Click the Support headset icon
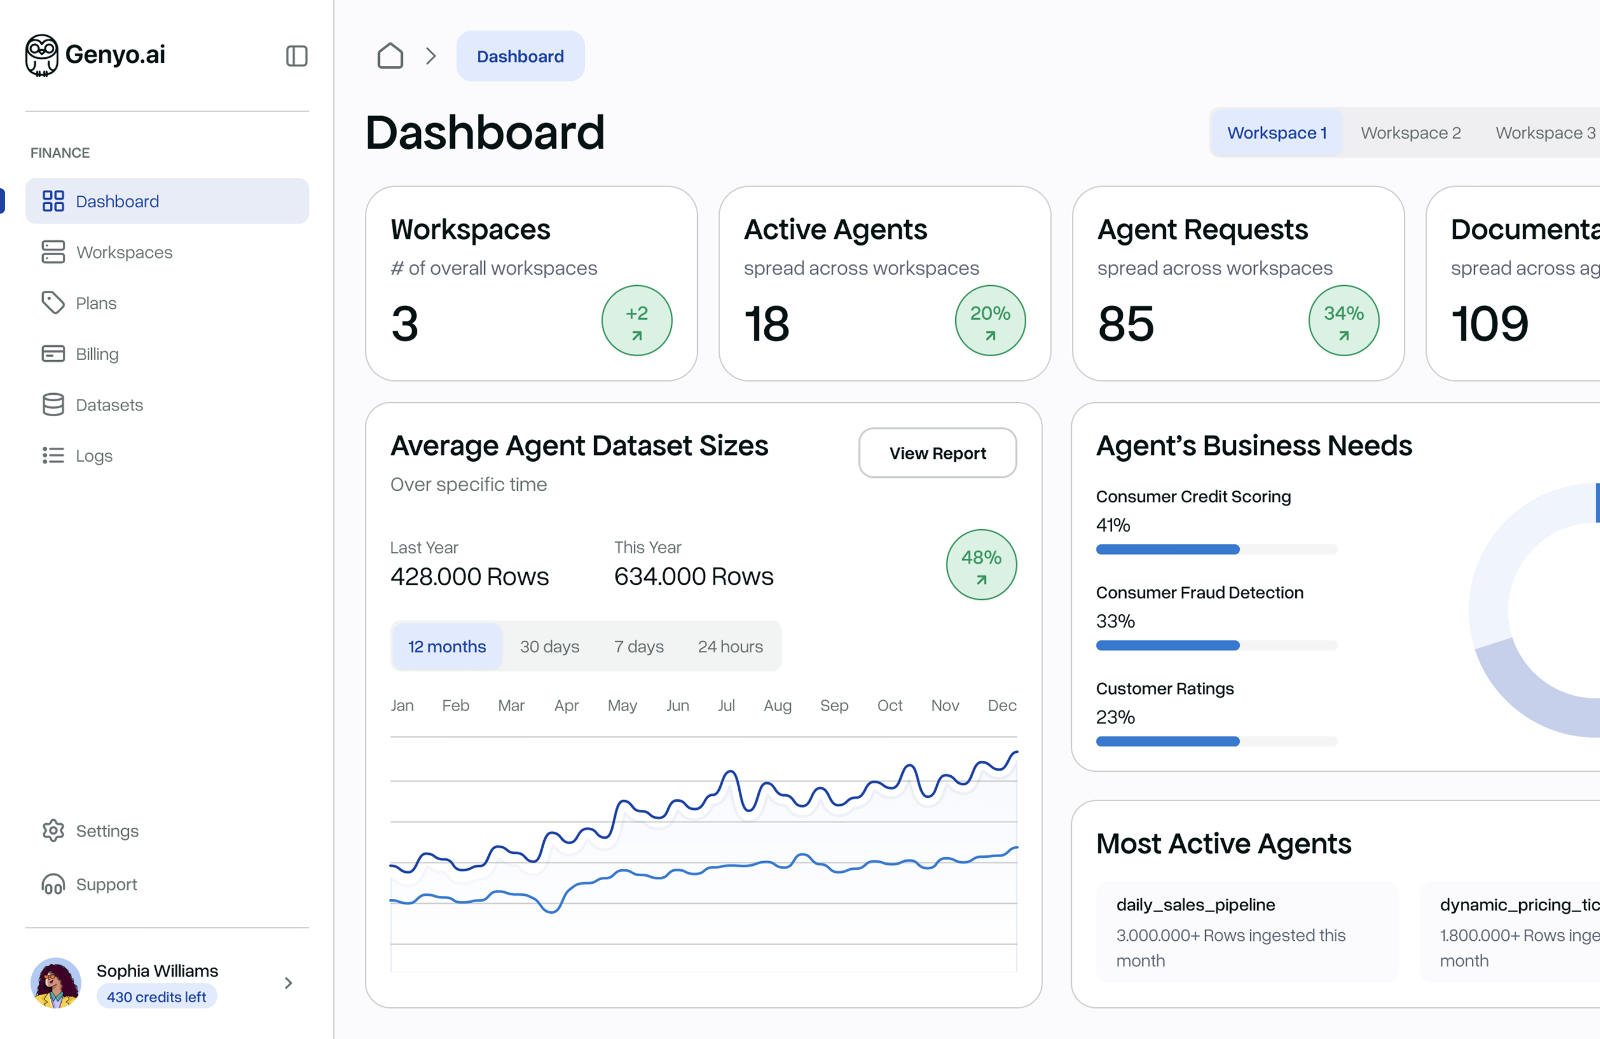 [54, 884]
